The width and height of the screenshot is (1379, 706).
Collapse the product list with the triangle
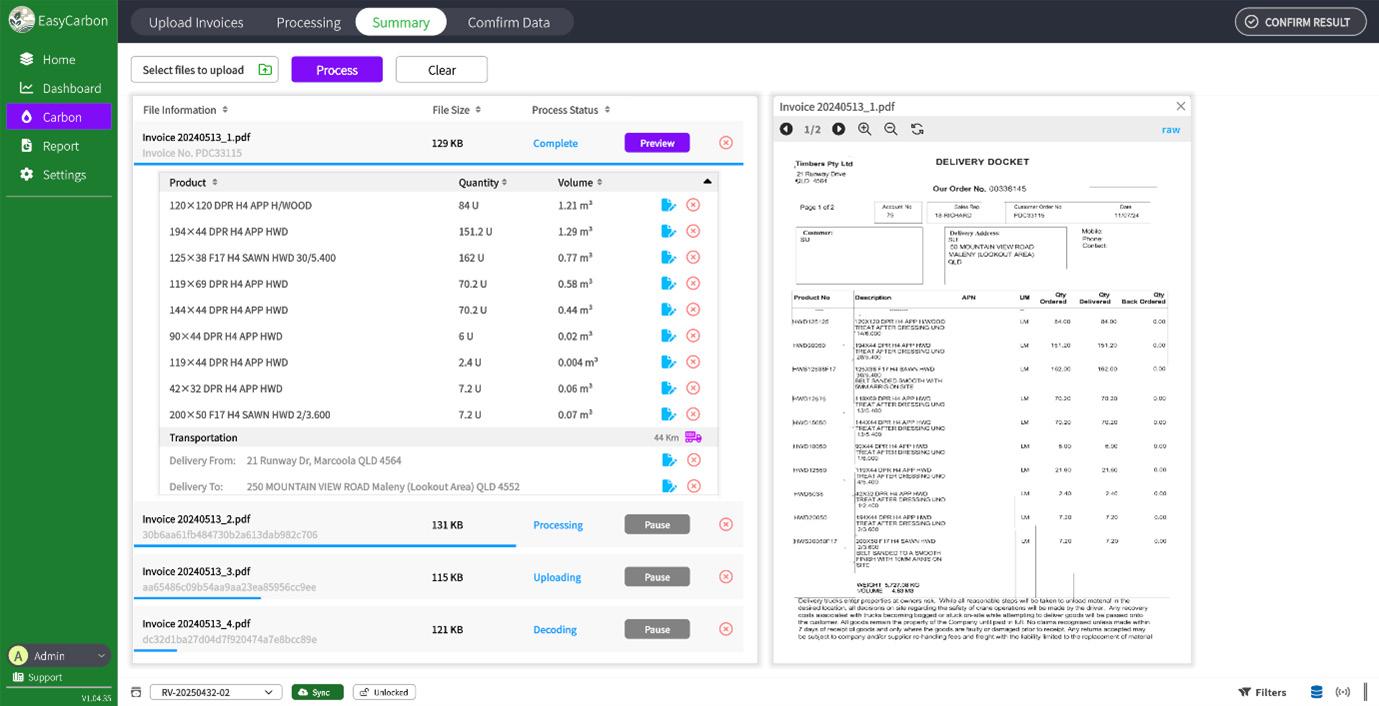707,182
